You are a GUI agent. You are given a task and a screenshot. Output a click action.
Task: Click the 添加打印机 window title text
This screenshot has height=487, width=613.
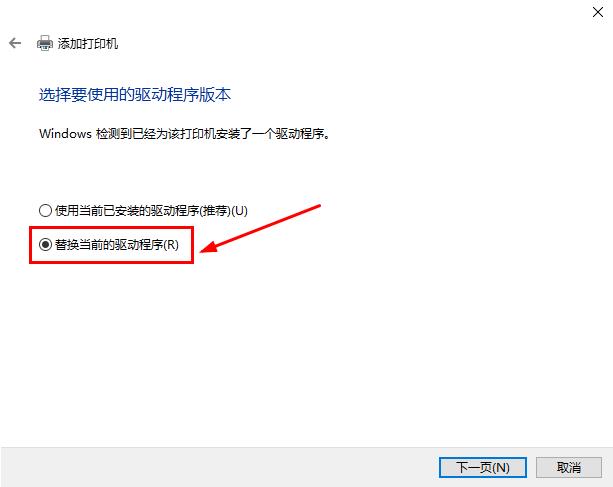point(88,43)
